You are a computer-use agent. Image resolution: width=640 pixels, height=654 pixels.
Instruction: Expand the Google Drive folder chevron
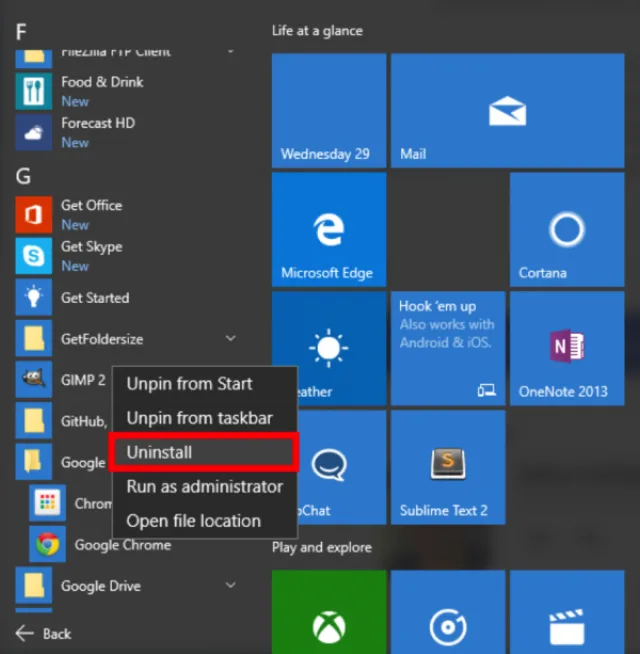click(x=231, y=585)
